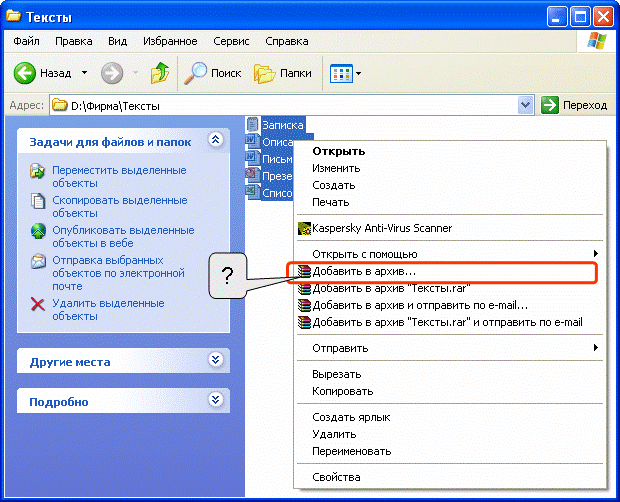620x502 pixels.
Task: Choose Переименовать in context menu
Action: tap(352, 451)
